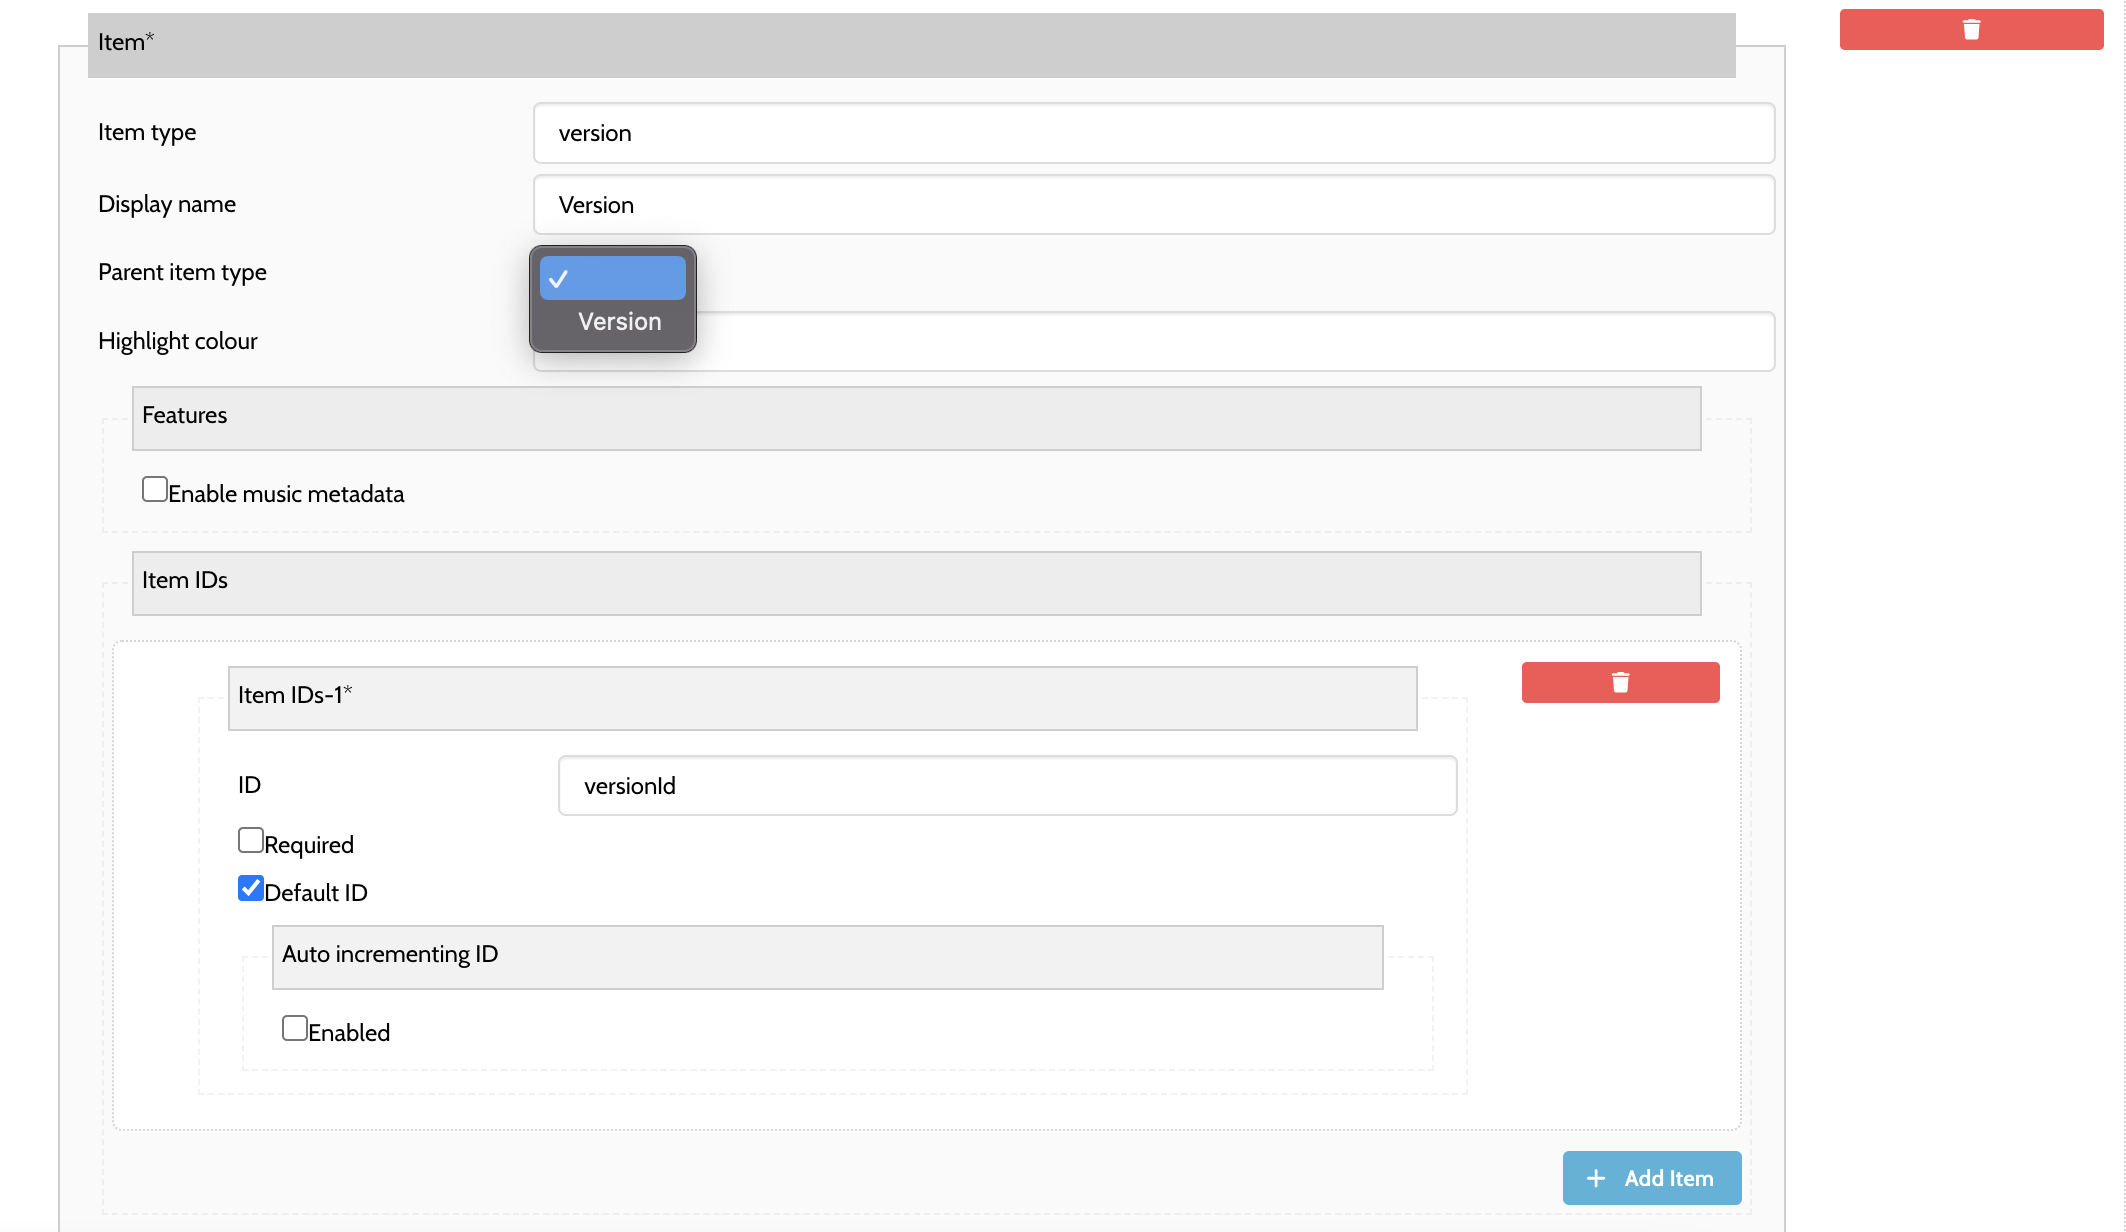Collapse the Item IDs section header
2126x1232 pixels.
click(915, 583)
